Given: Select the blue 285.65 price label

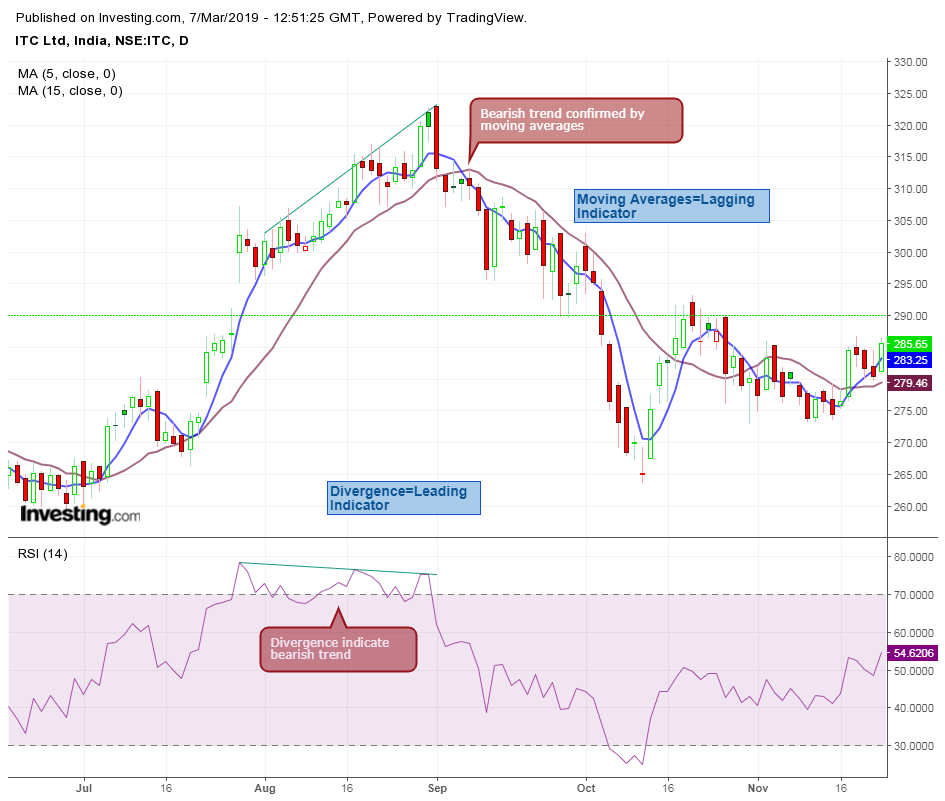Looking at the screenshot, I should (x=908, y=344).
